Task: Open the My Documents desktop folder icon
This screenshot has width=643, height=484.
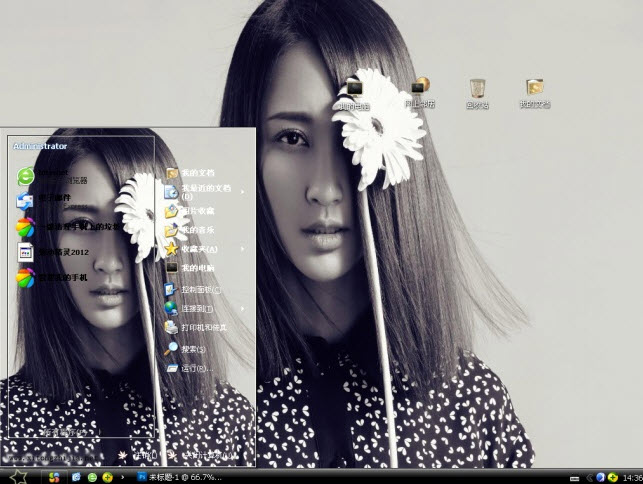Action: pos(535,94)
